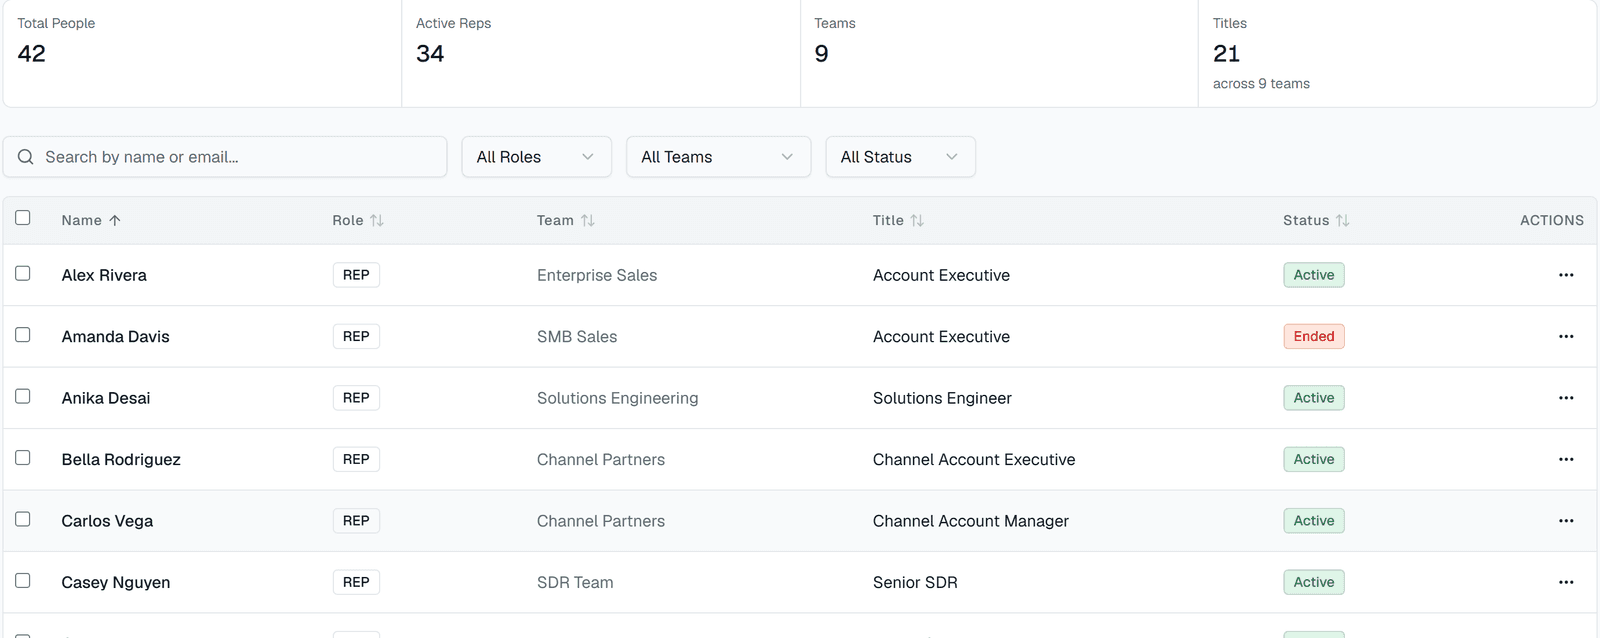Click the Active Reps stat card

(601, 53)
